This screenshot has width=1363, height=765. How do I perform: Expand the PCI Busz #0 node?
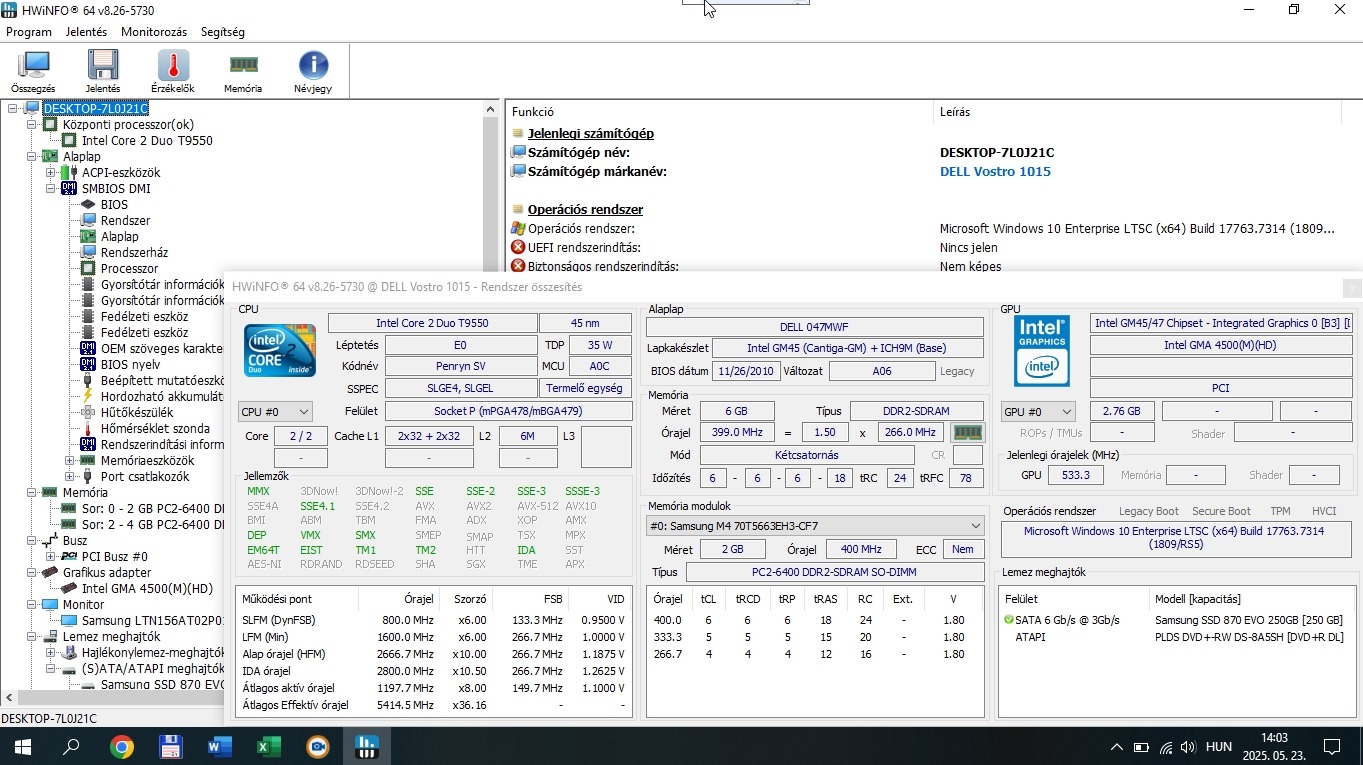51,557
